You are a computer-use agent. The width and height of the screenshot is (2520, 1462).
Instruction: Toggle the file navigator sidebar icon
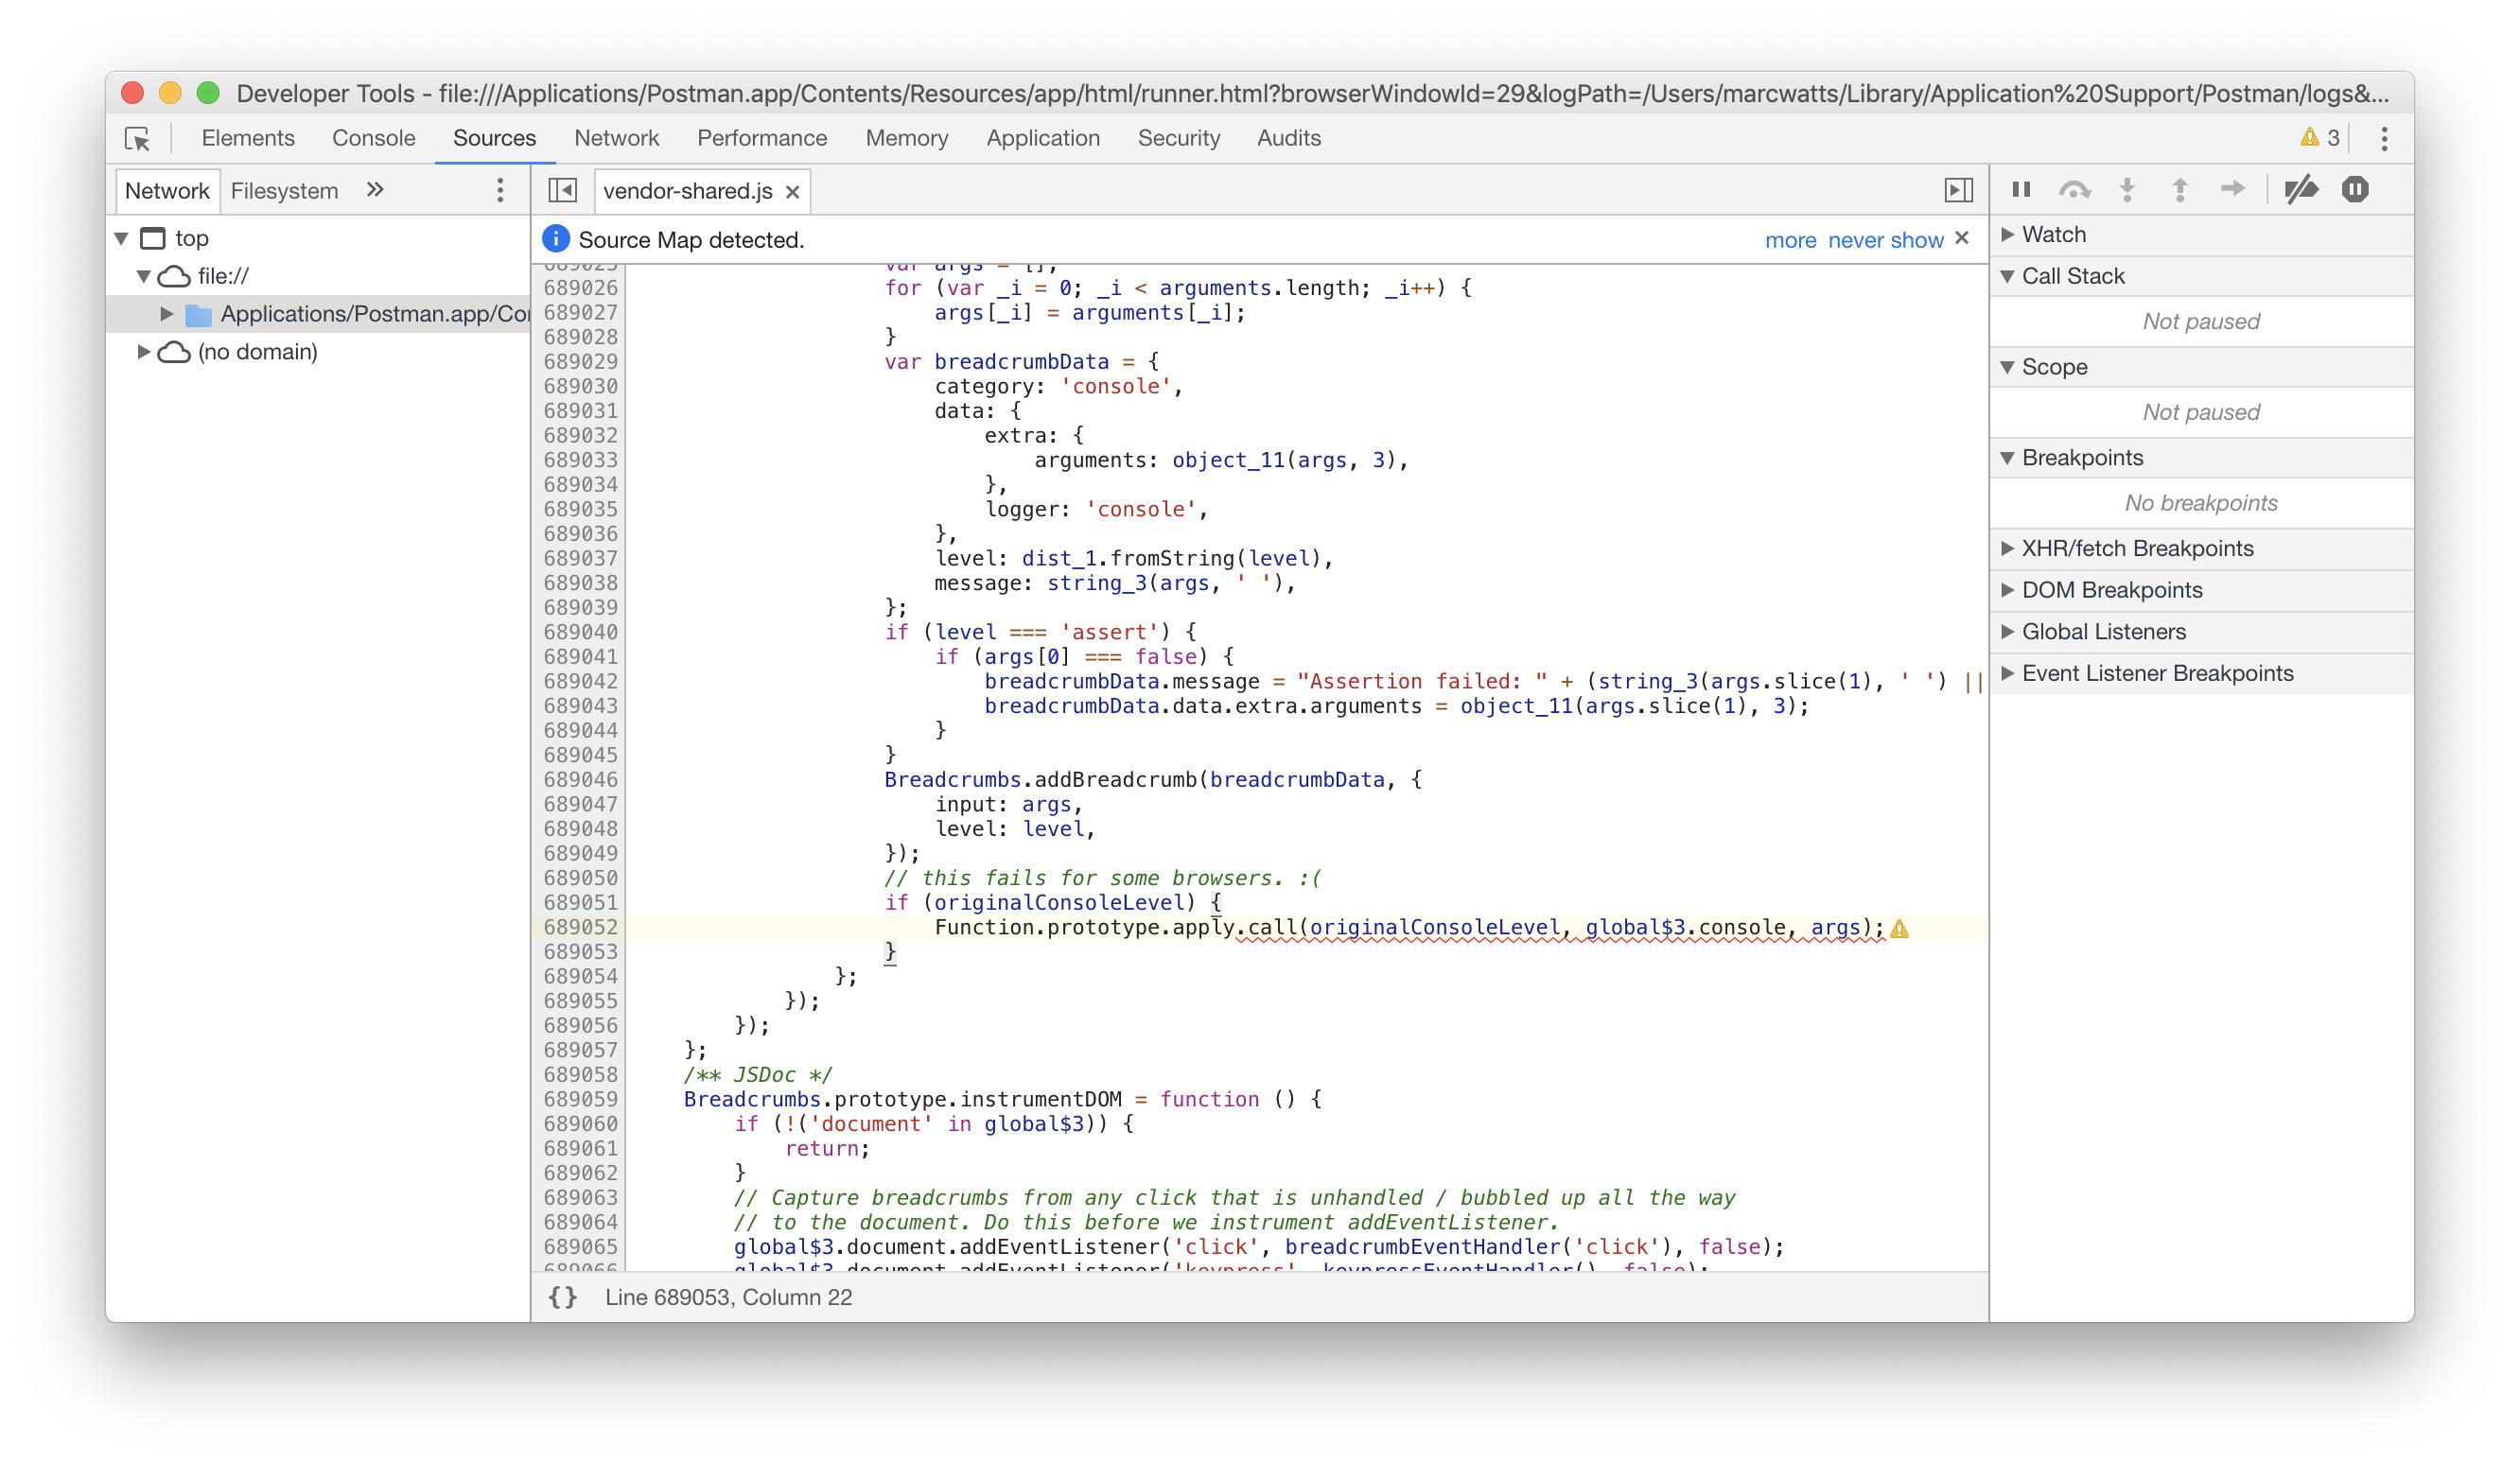point(563,190)
